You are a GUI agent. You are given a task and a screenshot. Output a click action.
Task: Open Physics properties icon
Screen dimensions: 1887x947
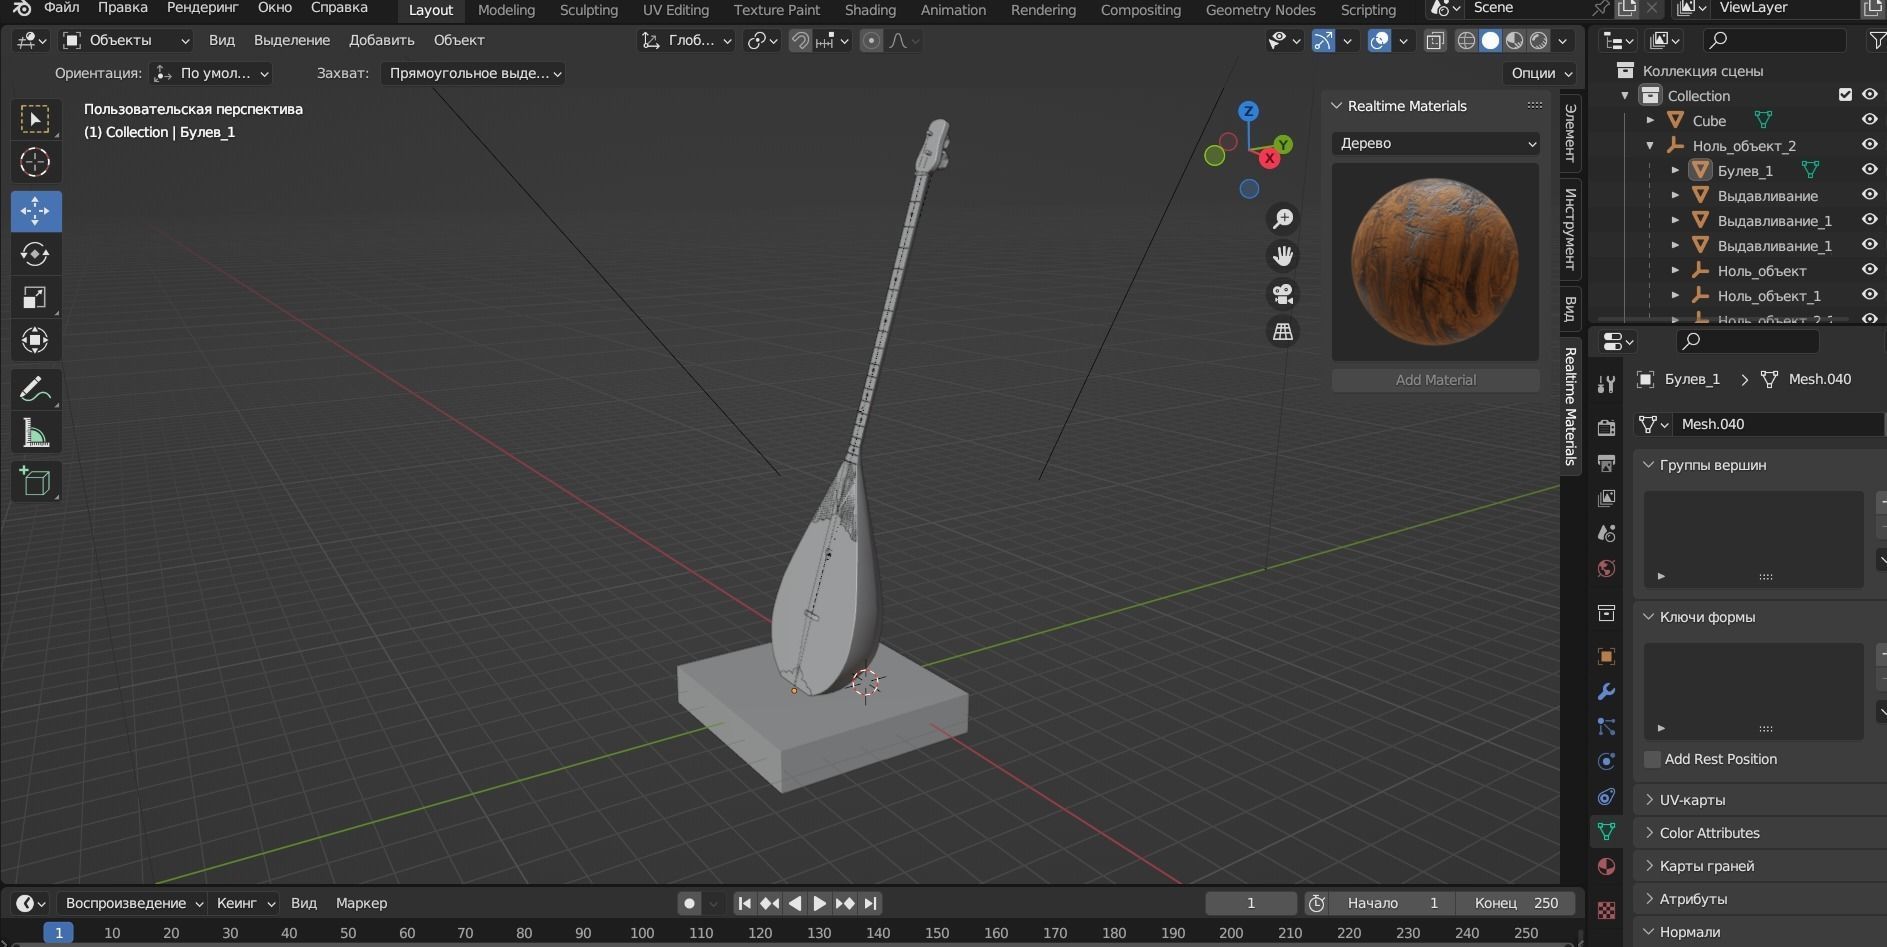pos(1606,761)
